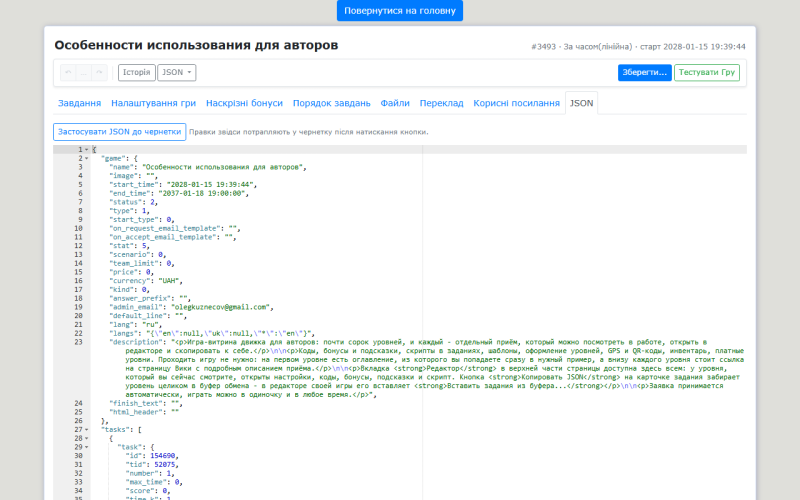Collapse the "game" object fold on line 2
800x500 pixels.
[87, 158]
